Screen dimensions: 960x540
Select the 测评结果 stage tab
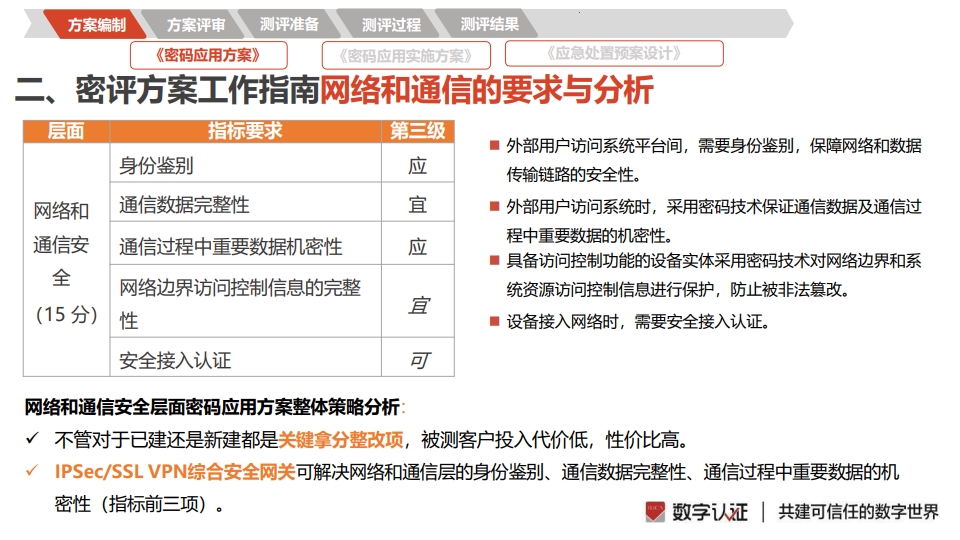point(489,24)
